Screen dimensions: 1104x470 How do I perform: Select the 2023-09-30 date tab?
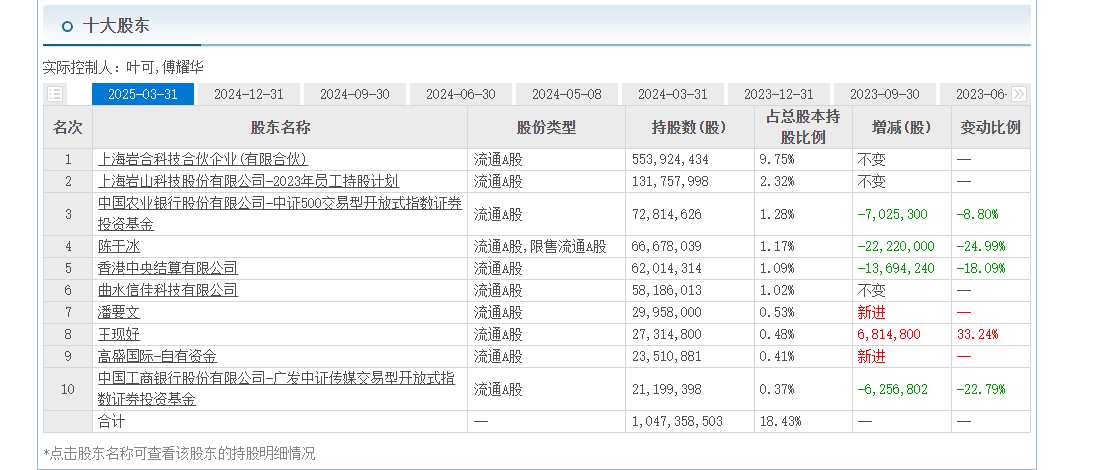pyautogui.click(x=884, y=94)
